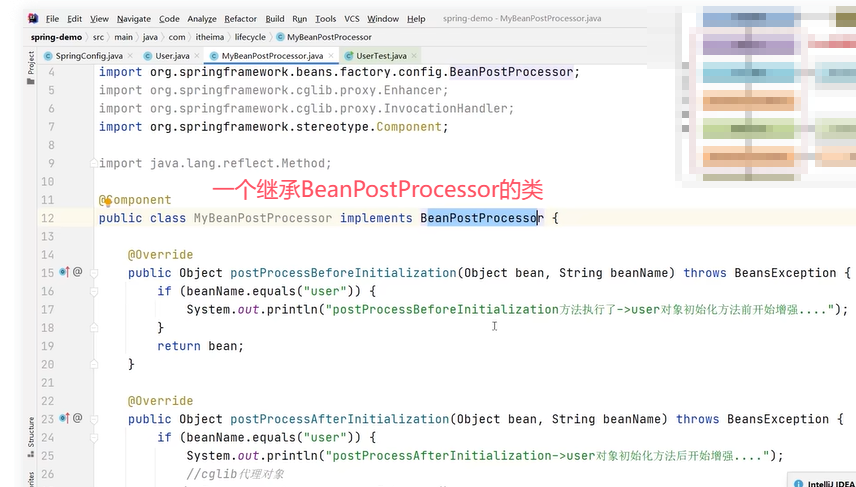Click class icon on User.java tab
The width and height of the screenshot is (856, 487).
(147, 56)
